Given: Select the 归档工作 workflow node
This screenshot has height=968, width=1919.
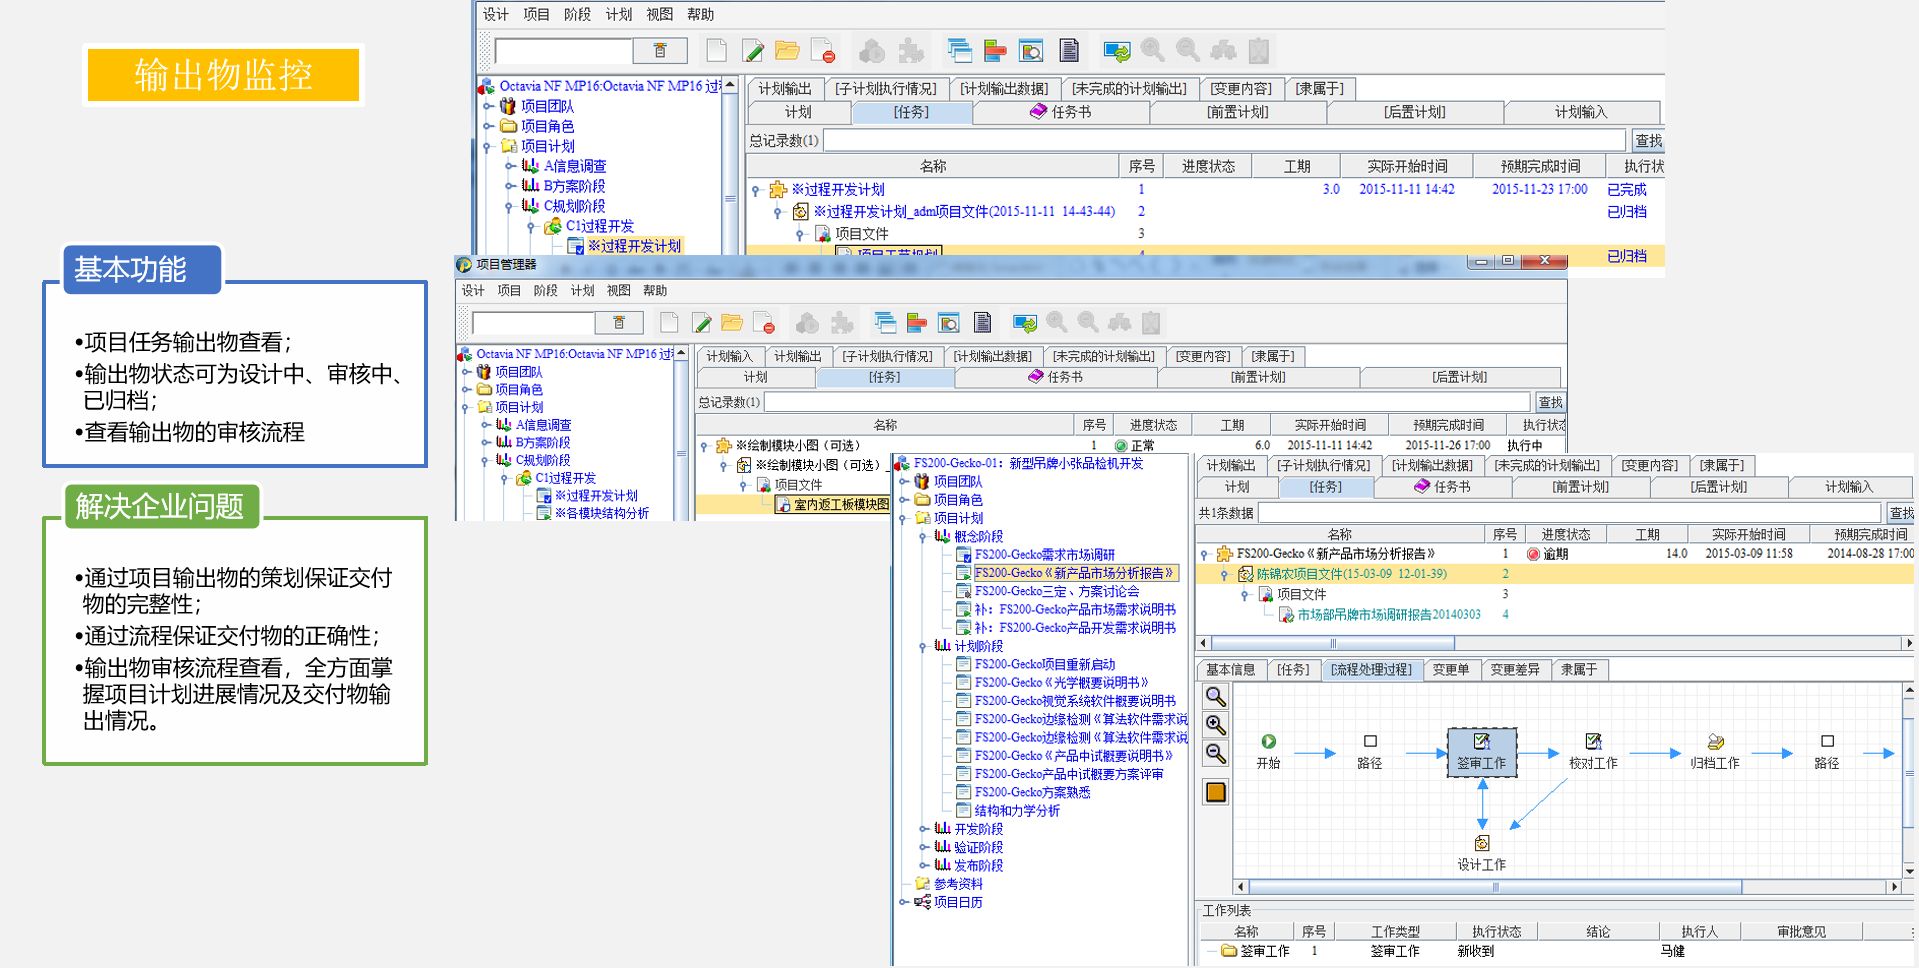Looking at the screenshot, I should click(x=1714, y=750).
